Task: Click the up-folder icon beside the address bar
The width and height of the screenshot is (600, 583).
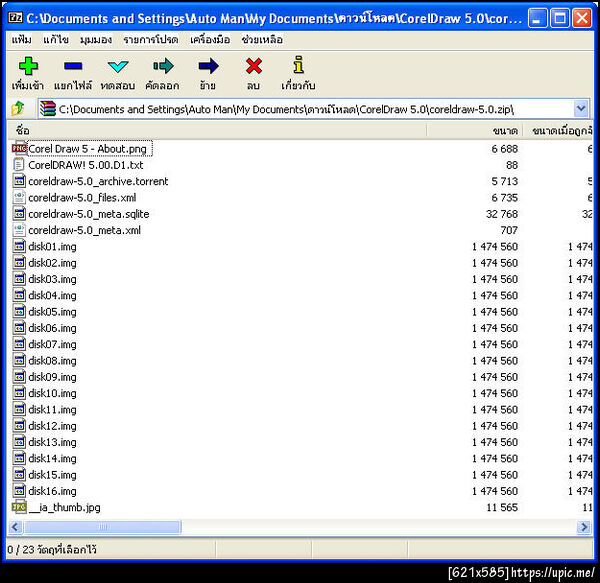Action: pos(18,109)
